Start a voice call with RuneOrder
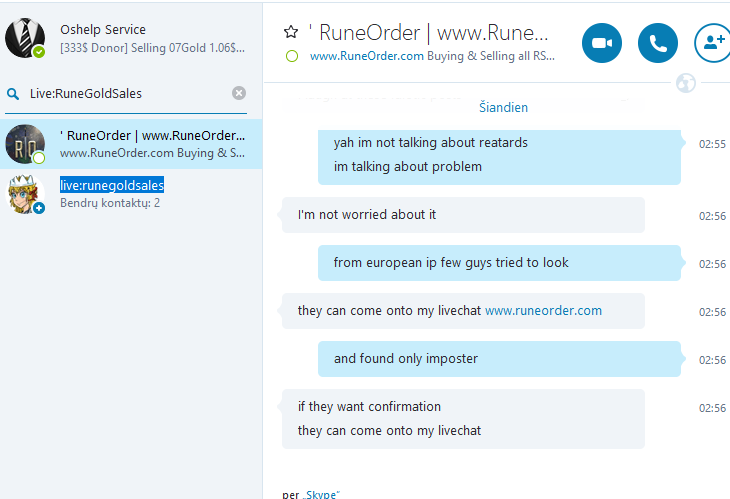Screen dimensions: 730x499 tap(657, 43)
